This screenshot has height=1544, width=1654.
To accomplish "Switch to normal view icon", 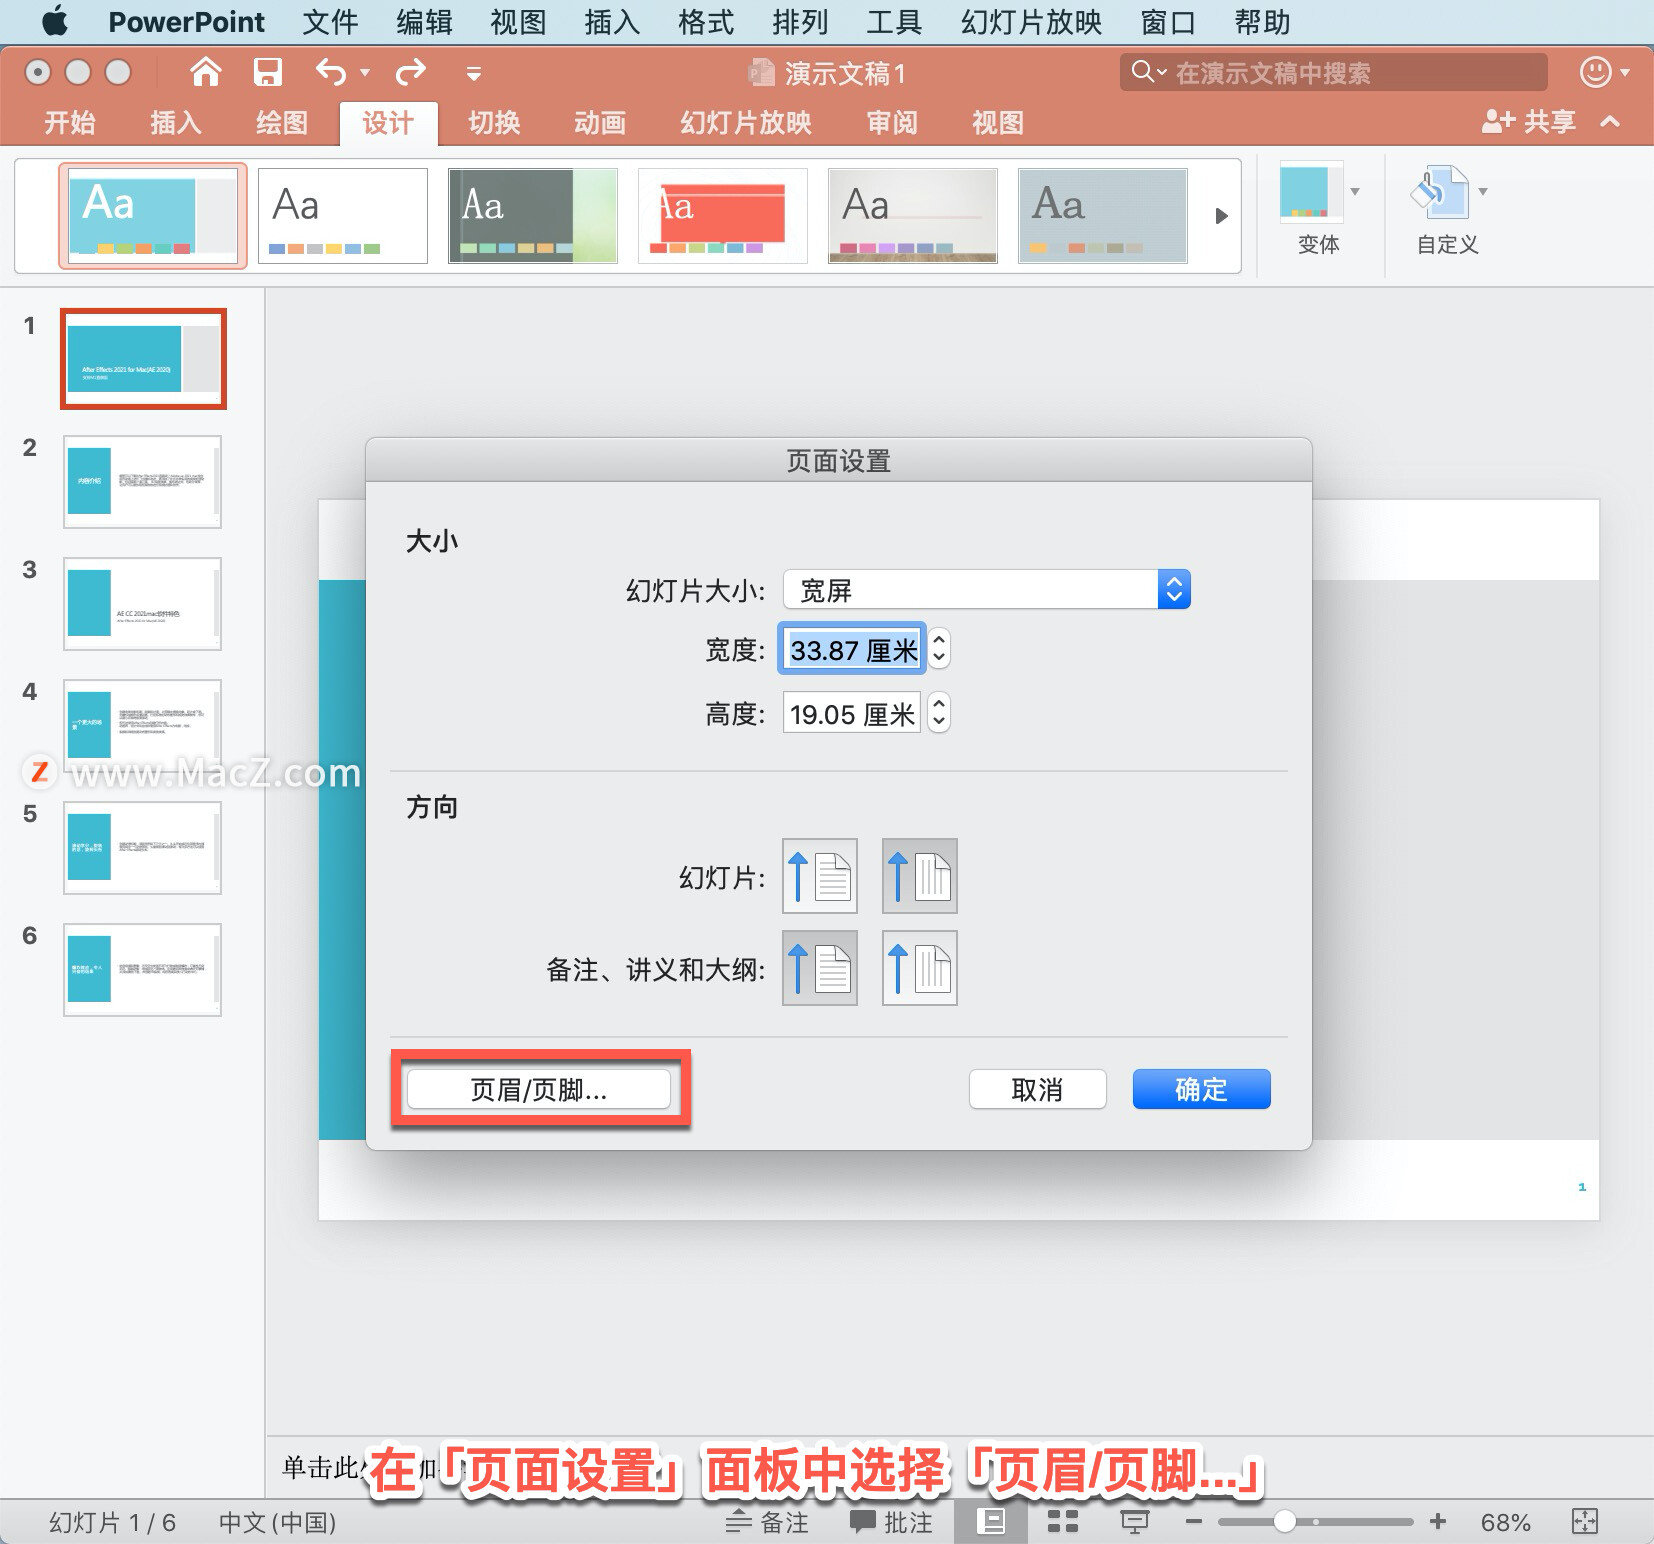I will [x=991, y=1522].
